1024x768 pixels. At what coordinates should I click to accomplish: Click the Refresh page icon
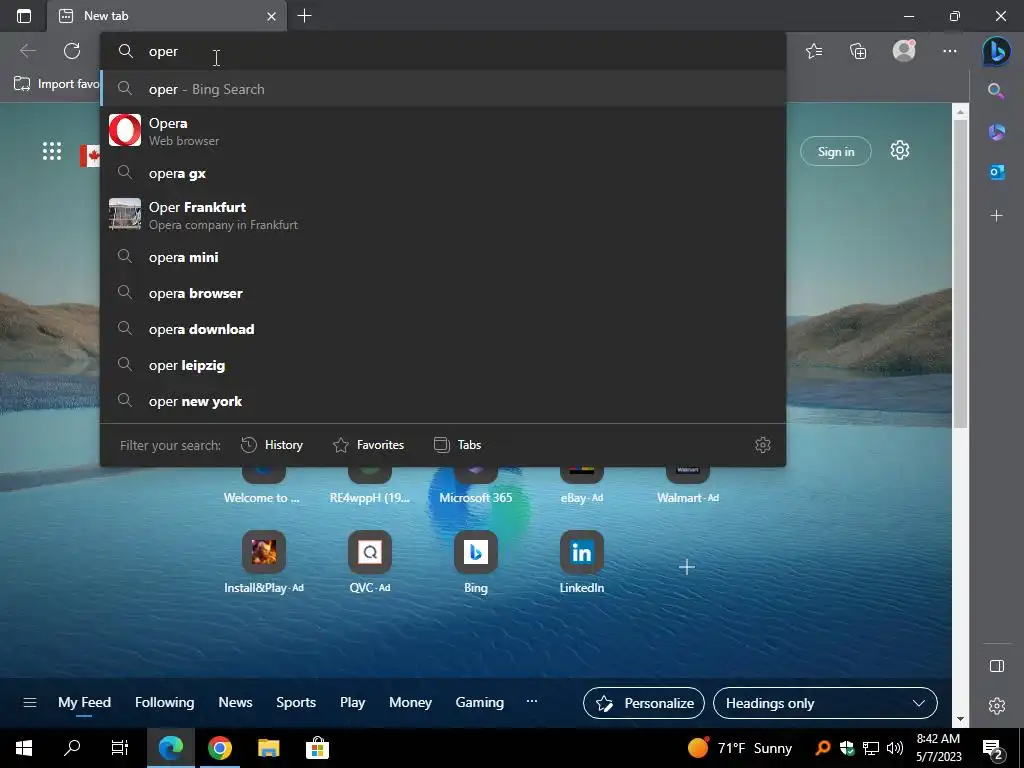[x=72, y=51]
